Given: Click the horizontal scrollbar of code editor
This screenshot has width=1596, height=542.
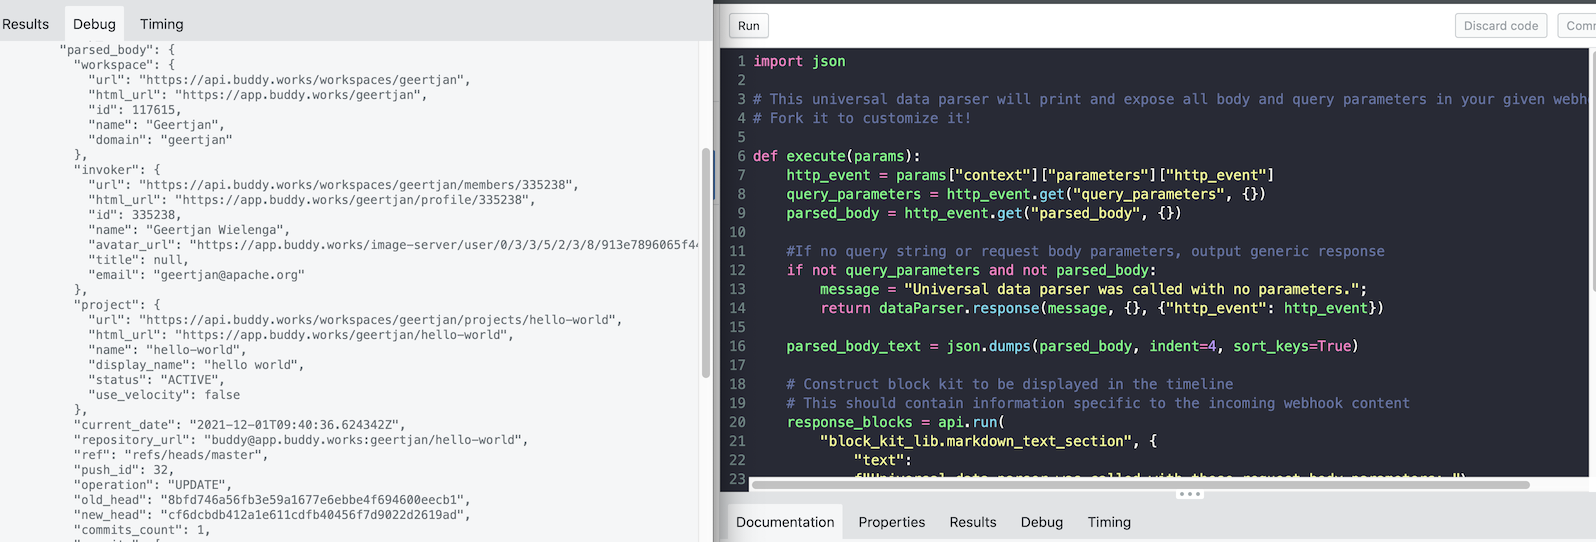Looking at the screenshot, I should pos(1140,485).
